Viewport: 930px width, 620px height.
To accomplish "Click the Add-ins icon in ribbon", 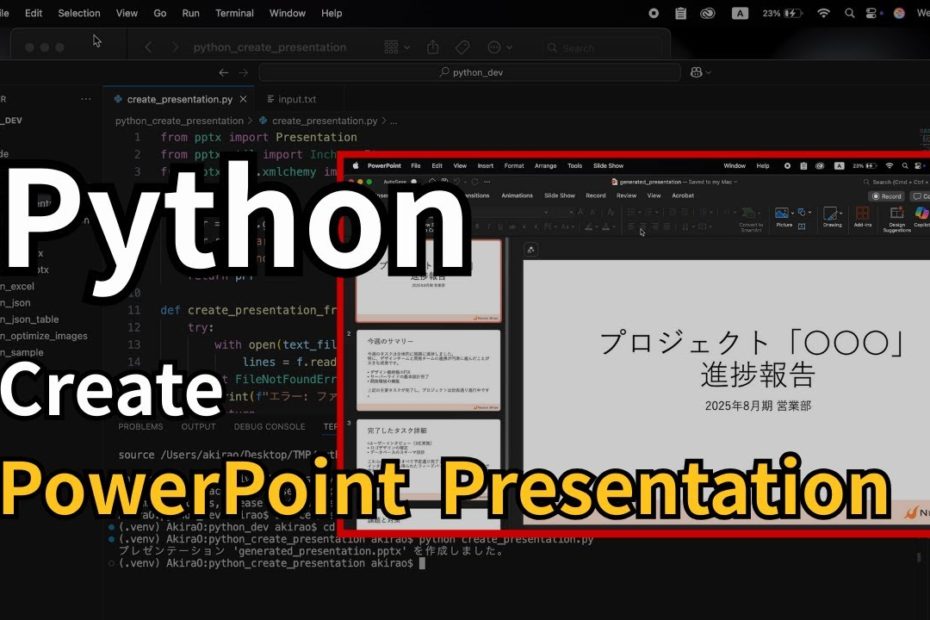I will (862, 214).
